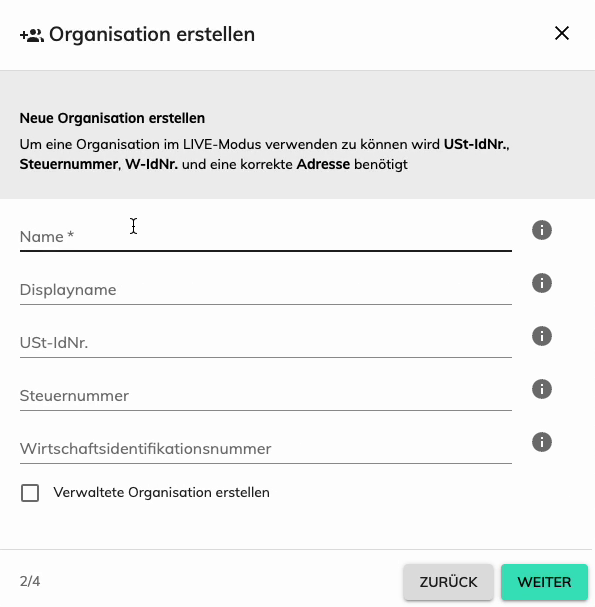The image size is (595, 607).
Task: Click info icon for Wirtschaftsidentifikationsnummer
Action: point(542,442)
